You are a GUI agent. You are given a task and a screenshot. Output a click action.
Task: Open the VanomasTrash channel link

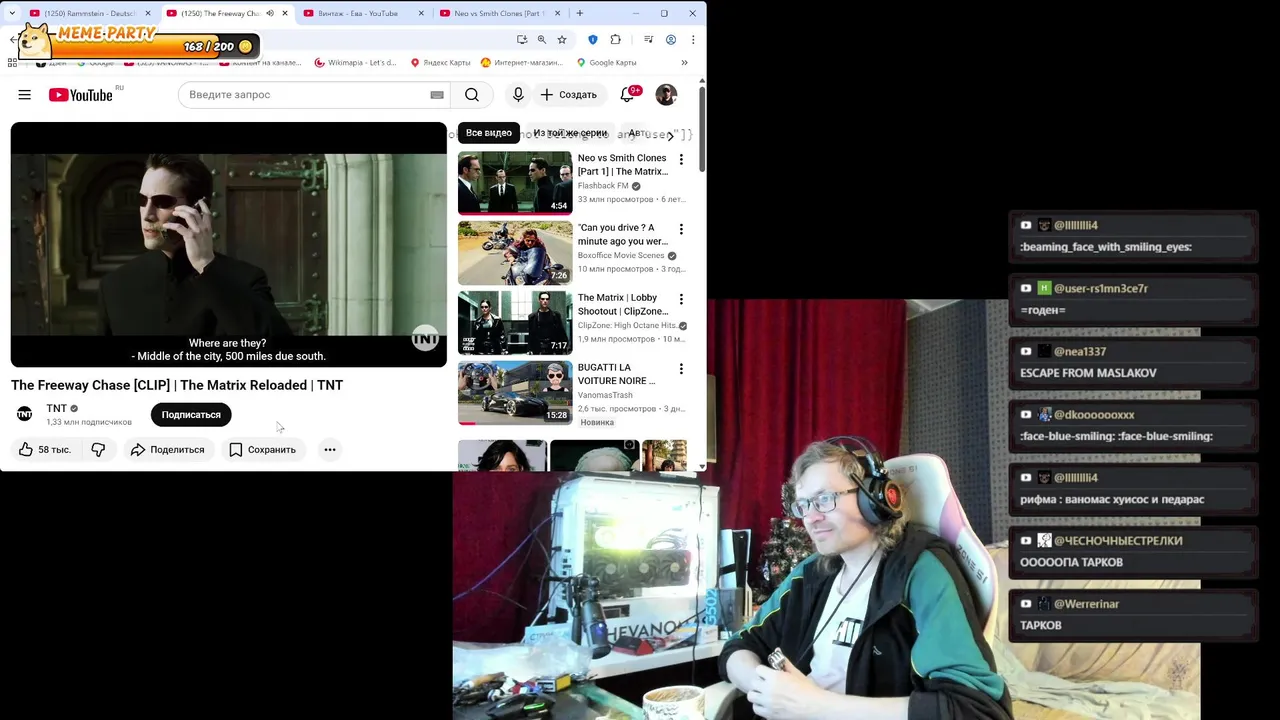(605, 396)
